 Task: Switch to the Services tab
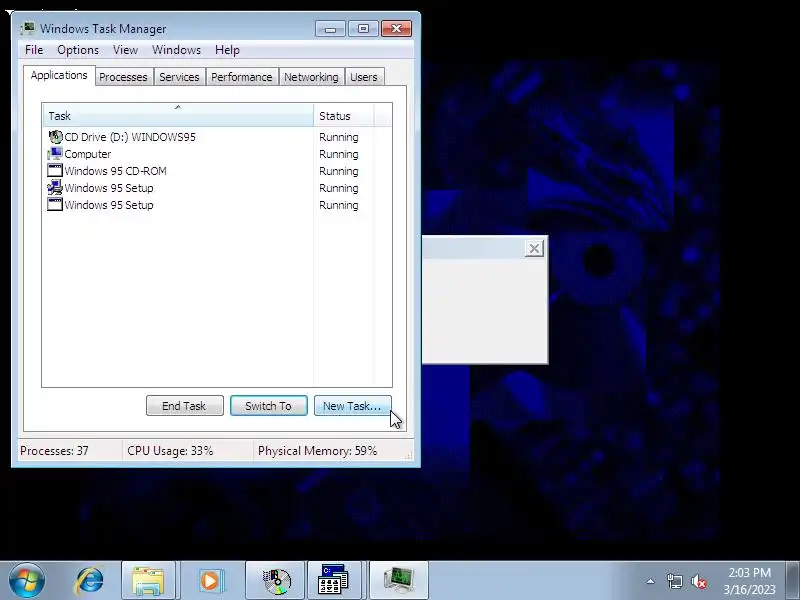coord(179,77)
